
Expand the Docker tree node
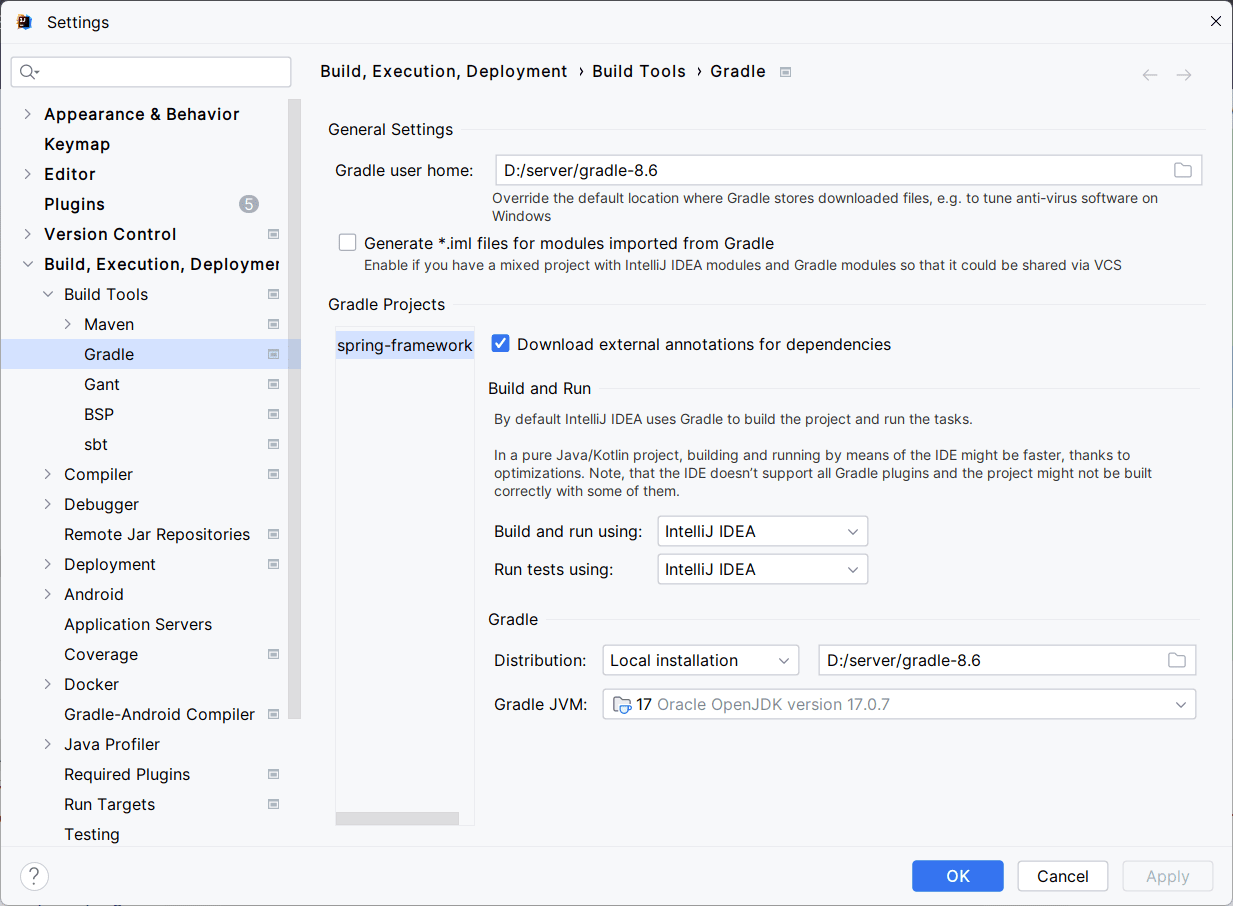tap(47, 684)
